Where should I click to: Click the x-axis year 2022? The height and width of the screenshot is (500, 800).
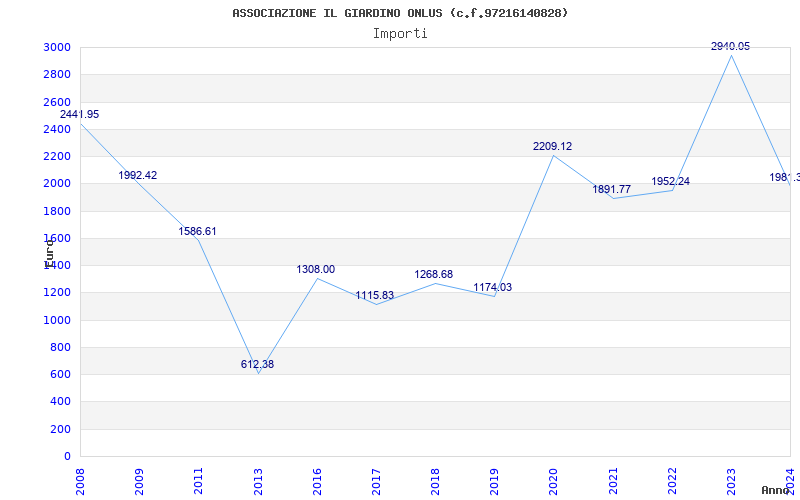pos(672,481)
